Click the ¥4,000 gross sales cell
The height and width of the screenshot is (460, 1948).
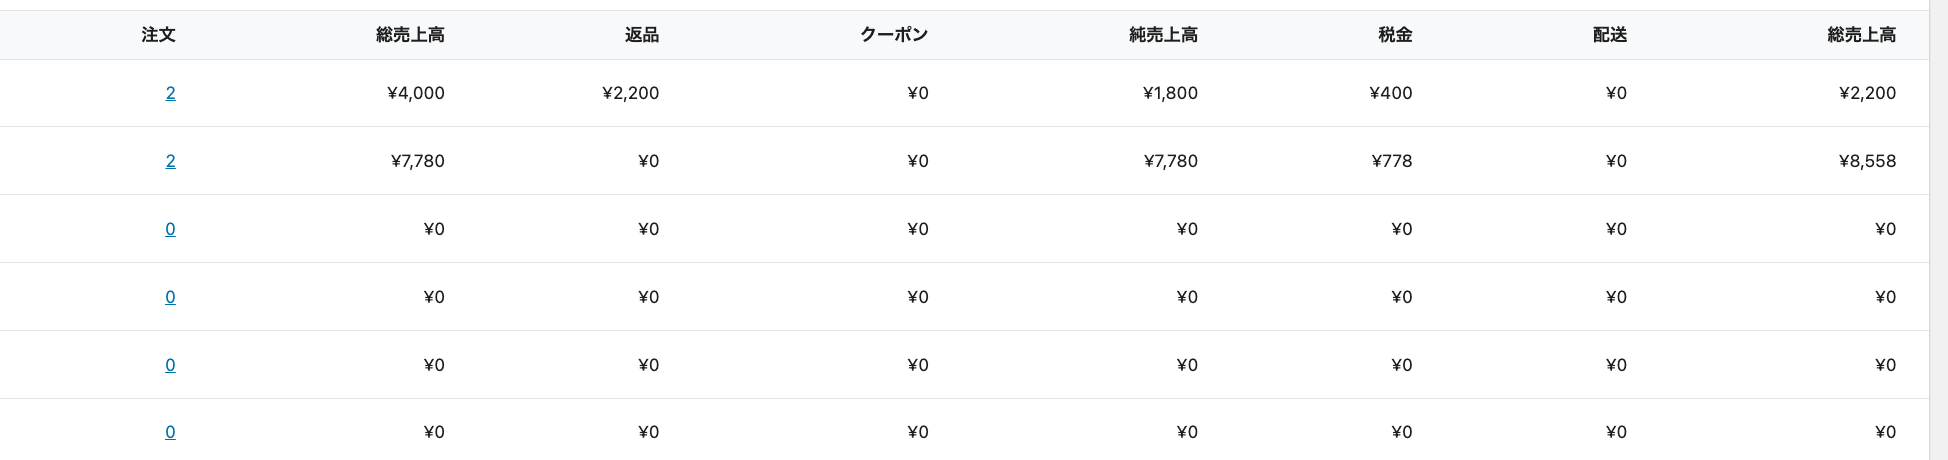(x=416, y=93)
